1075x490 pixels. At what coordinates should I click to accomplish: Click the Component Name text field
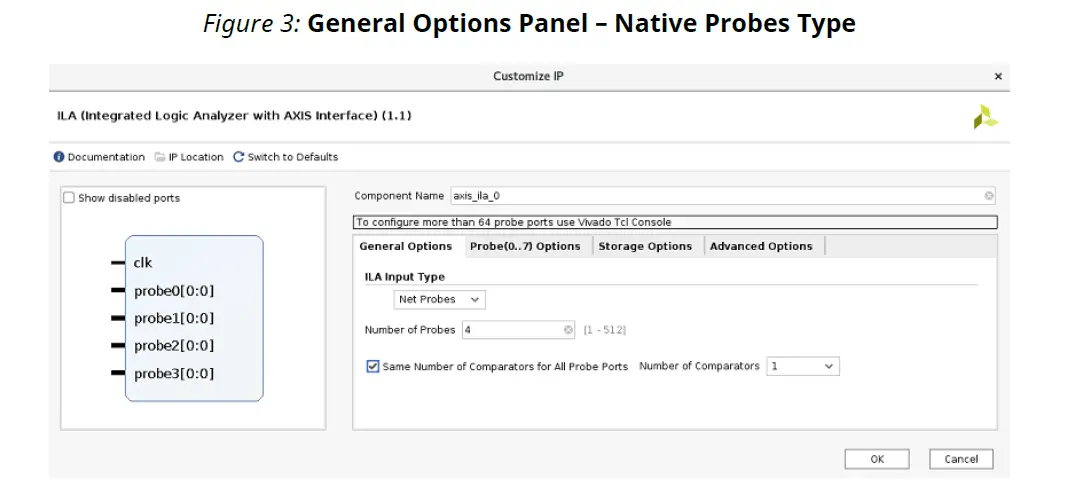[x=715, y=196]
